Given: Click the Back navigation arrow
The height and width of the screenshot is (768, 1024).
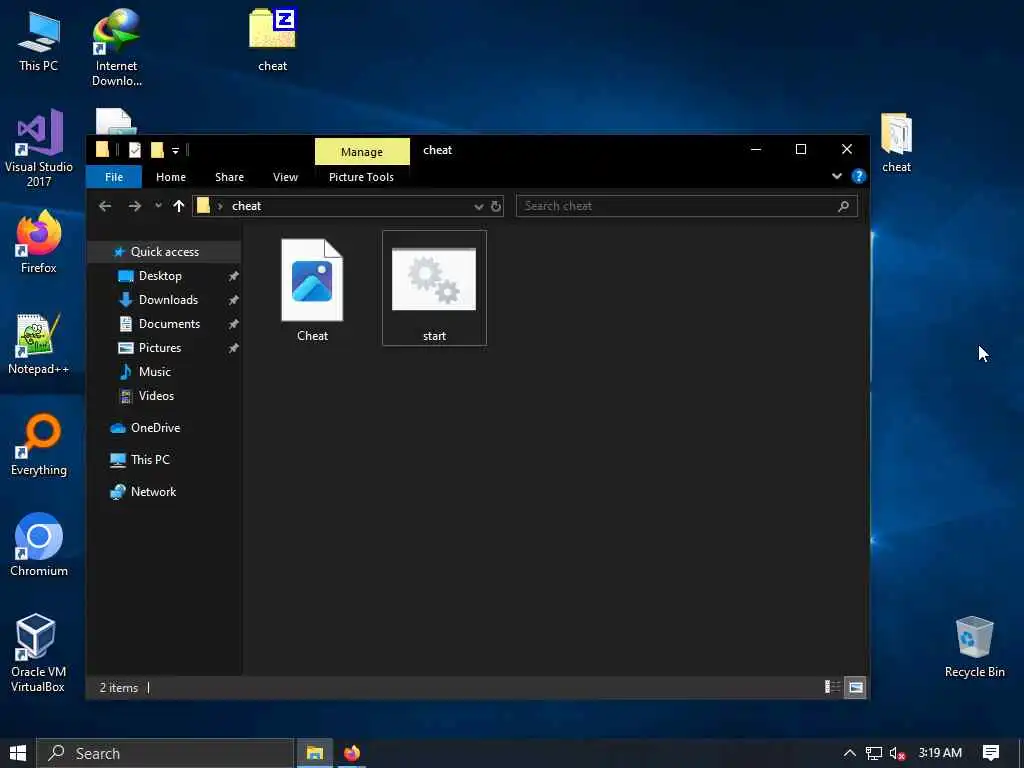Looking at the screenshot, I should click(x=104, y=206).
